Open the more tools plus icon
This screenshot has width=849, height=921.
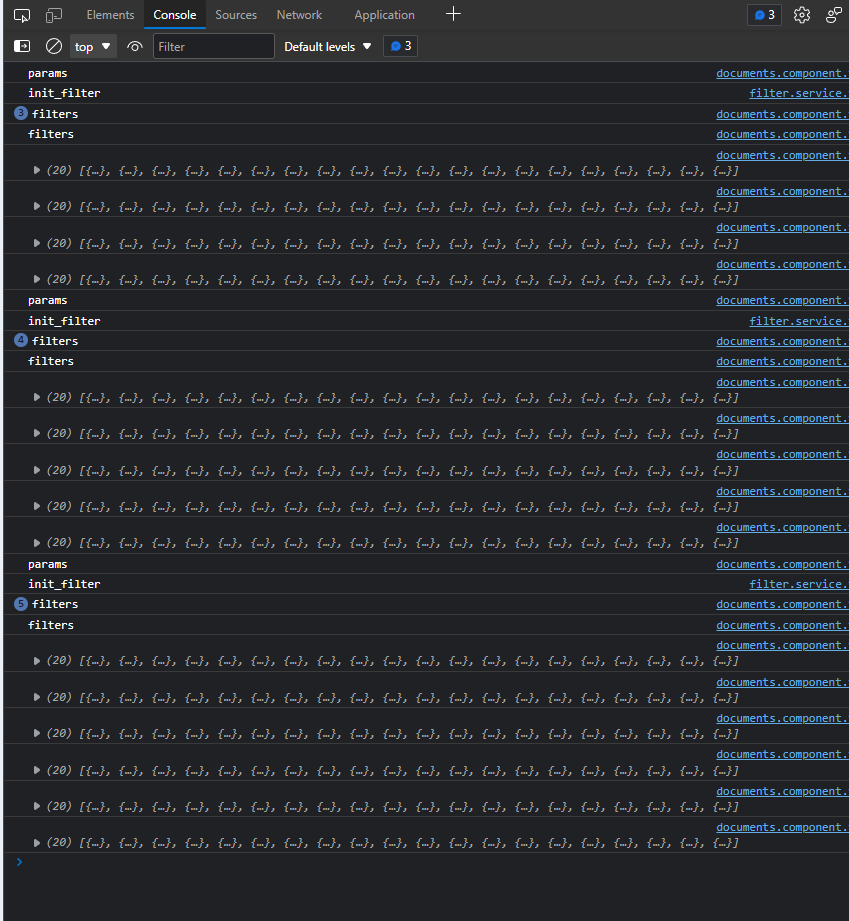[453, 14]
